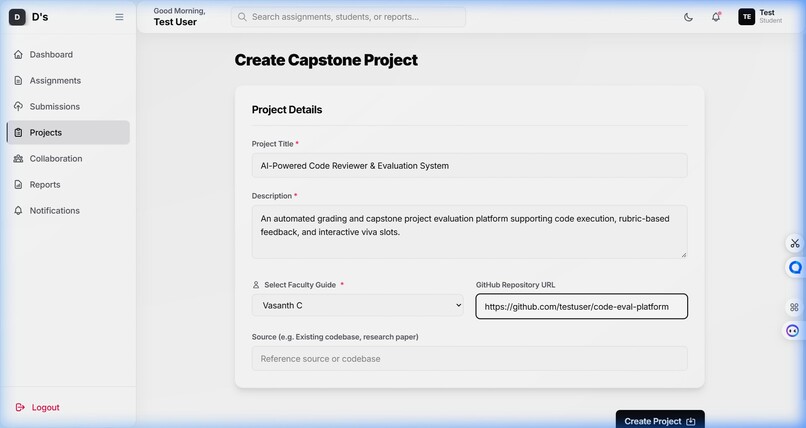Click the Collaboration people icon
806x428 pixels.
[19, 159]
